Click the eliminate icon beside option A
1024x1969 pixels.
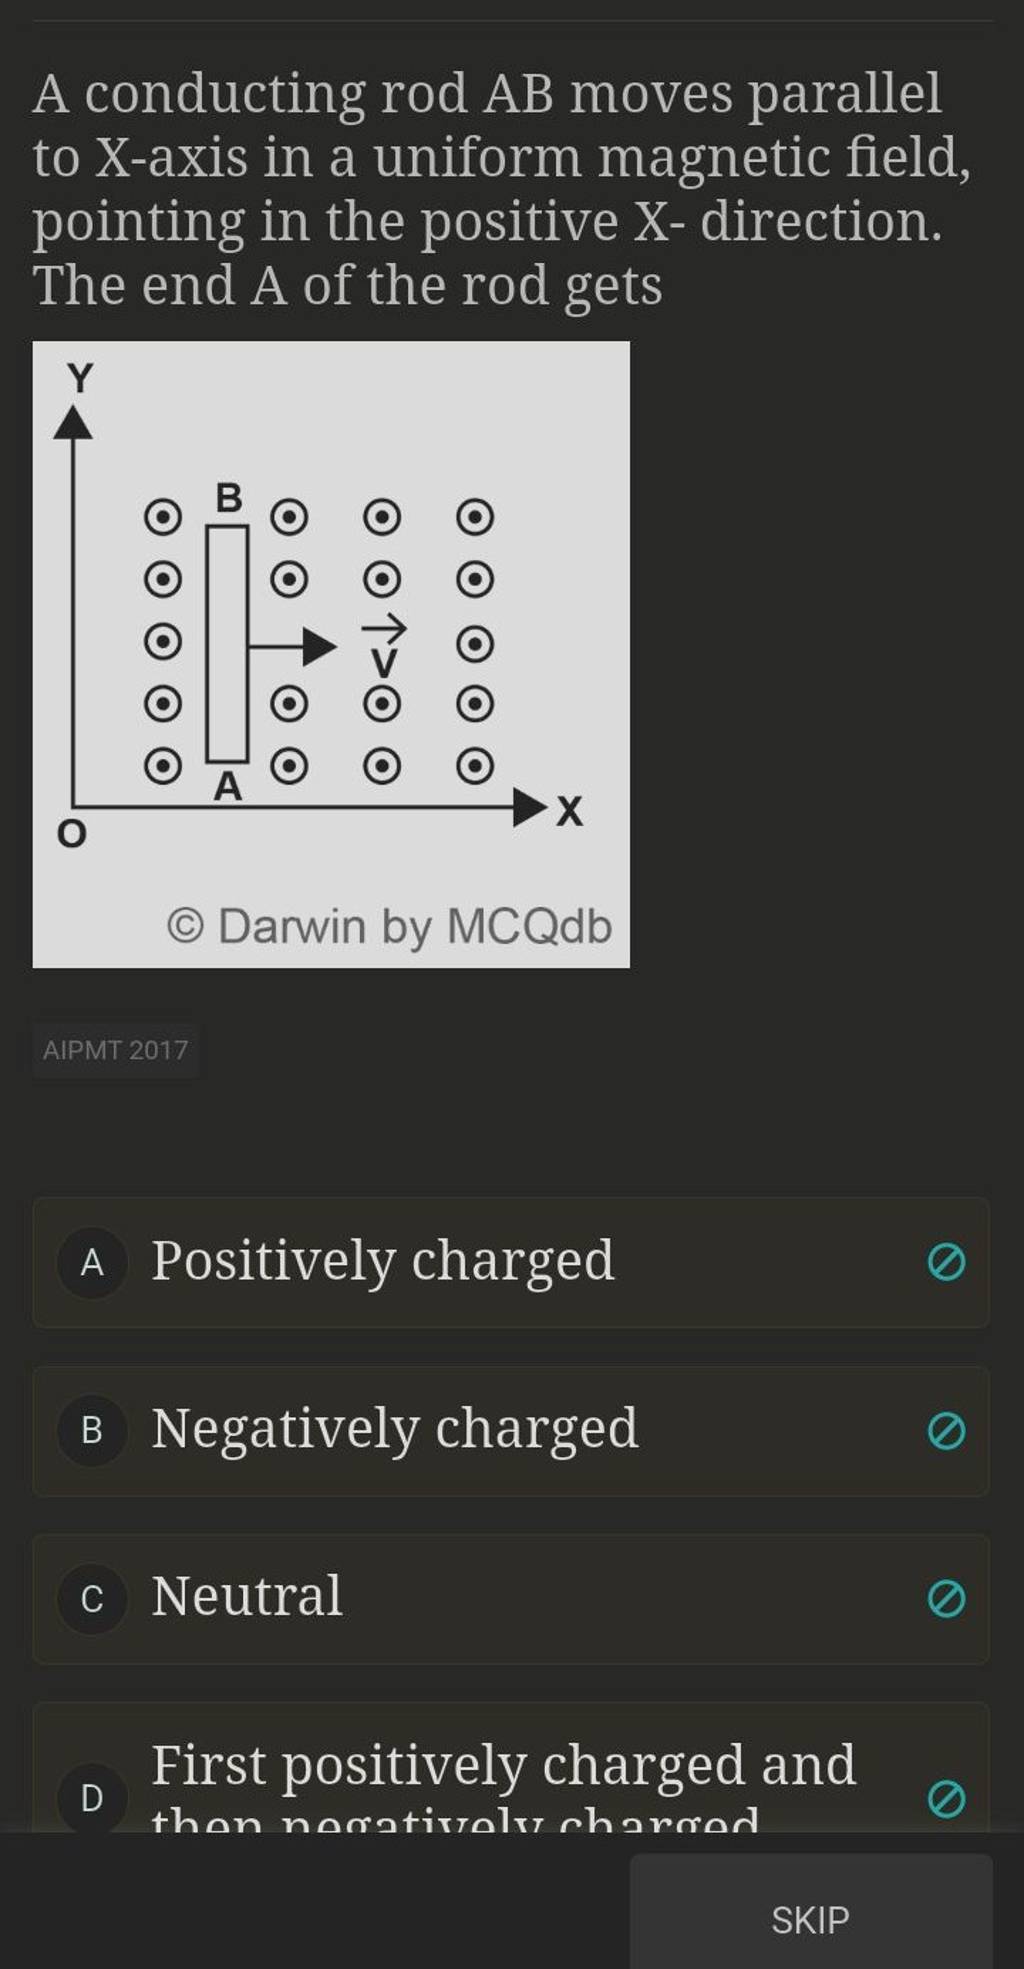pos(946,1263)
